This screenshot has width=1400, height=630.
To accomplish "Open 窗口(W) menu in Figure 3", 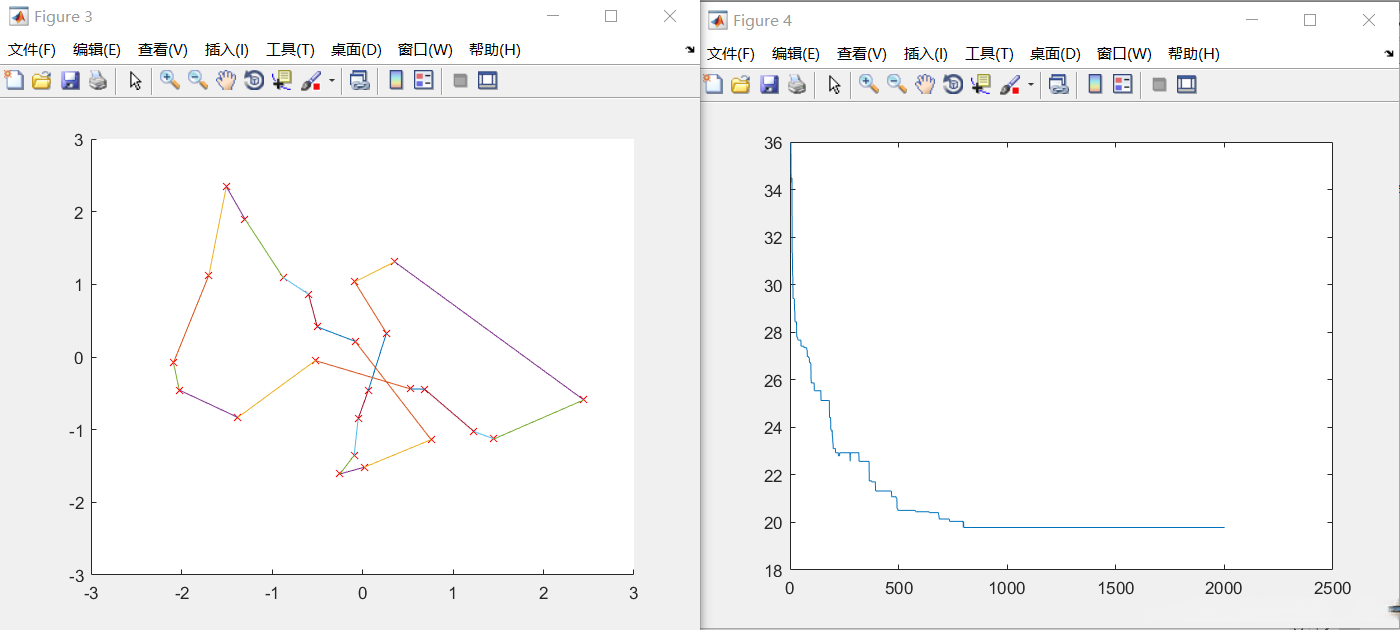I will (x=425, y=50).
